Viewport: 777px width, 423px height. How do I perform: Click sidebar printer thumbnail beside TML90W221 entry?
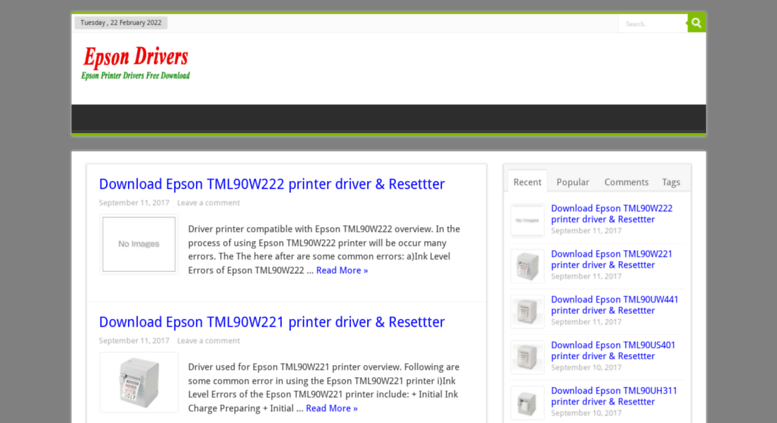pyautogui.click(x=527, y=266)
